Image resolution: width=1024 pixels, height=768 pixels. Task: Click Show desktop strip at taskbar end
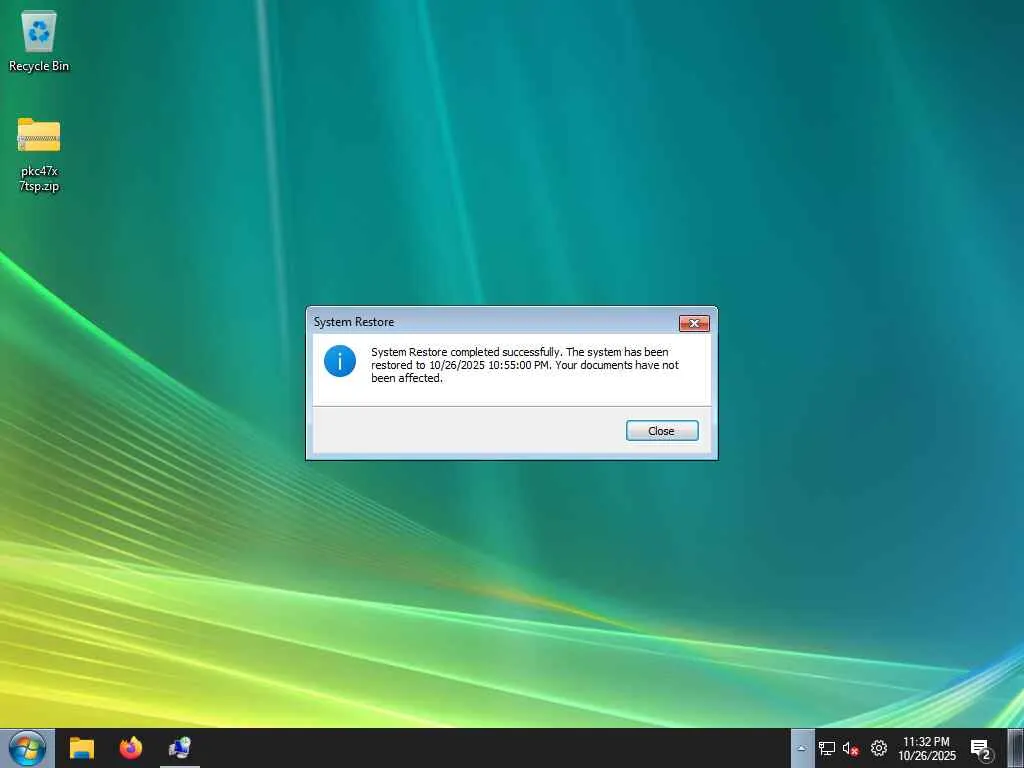pyautogui.click(x=1016, y=748)
